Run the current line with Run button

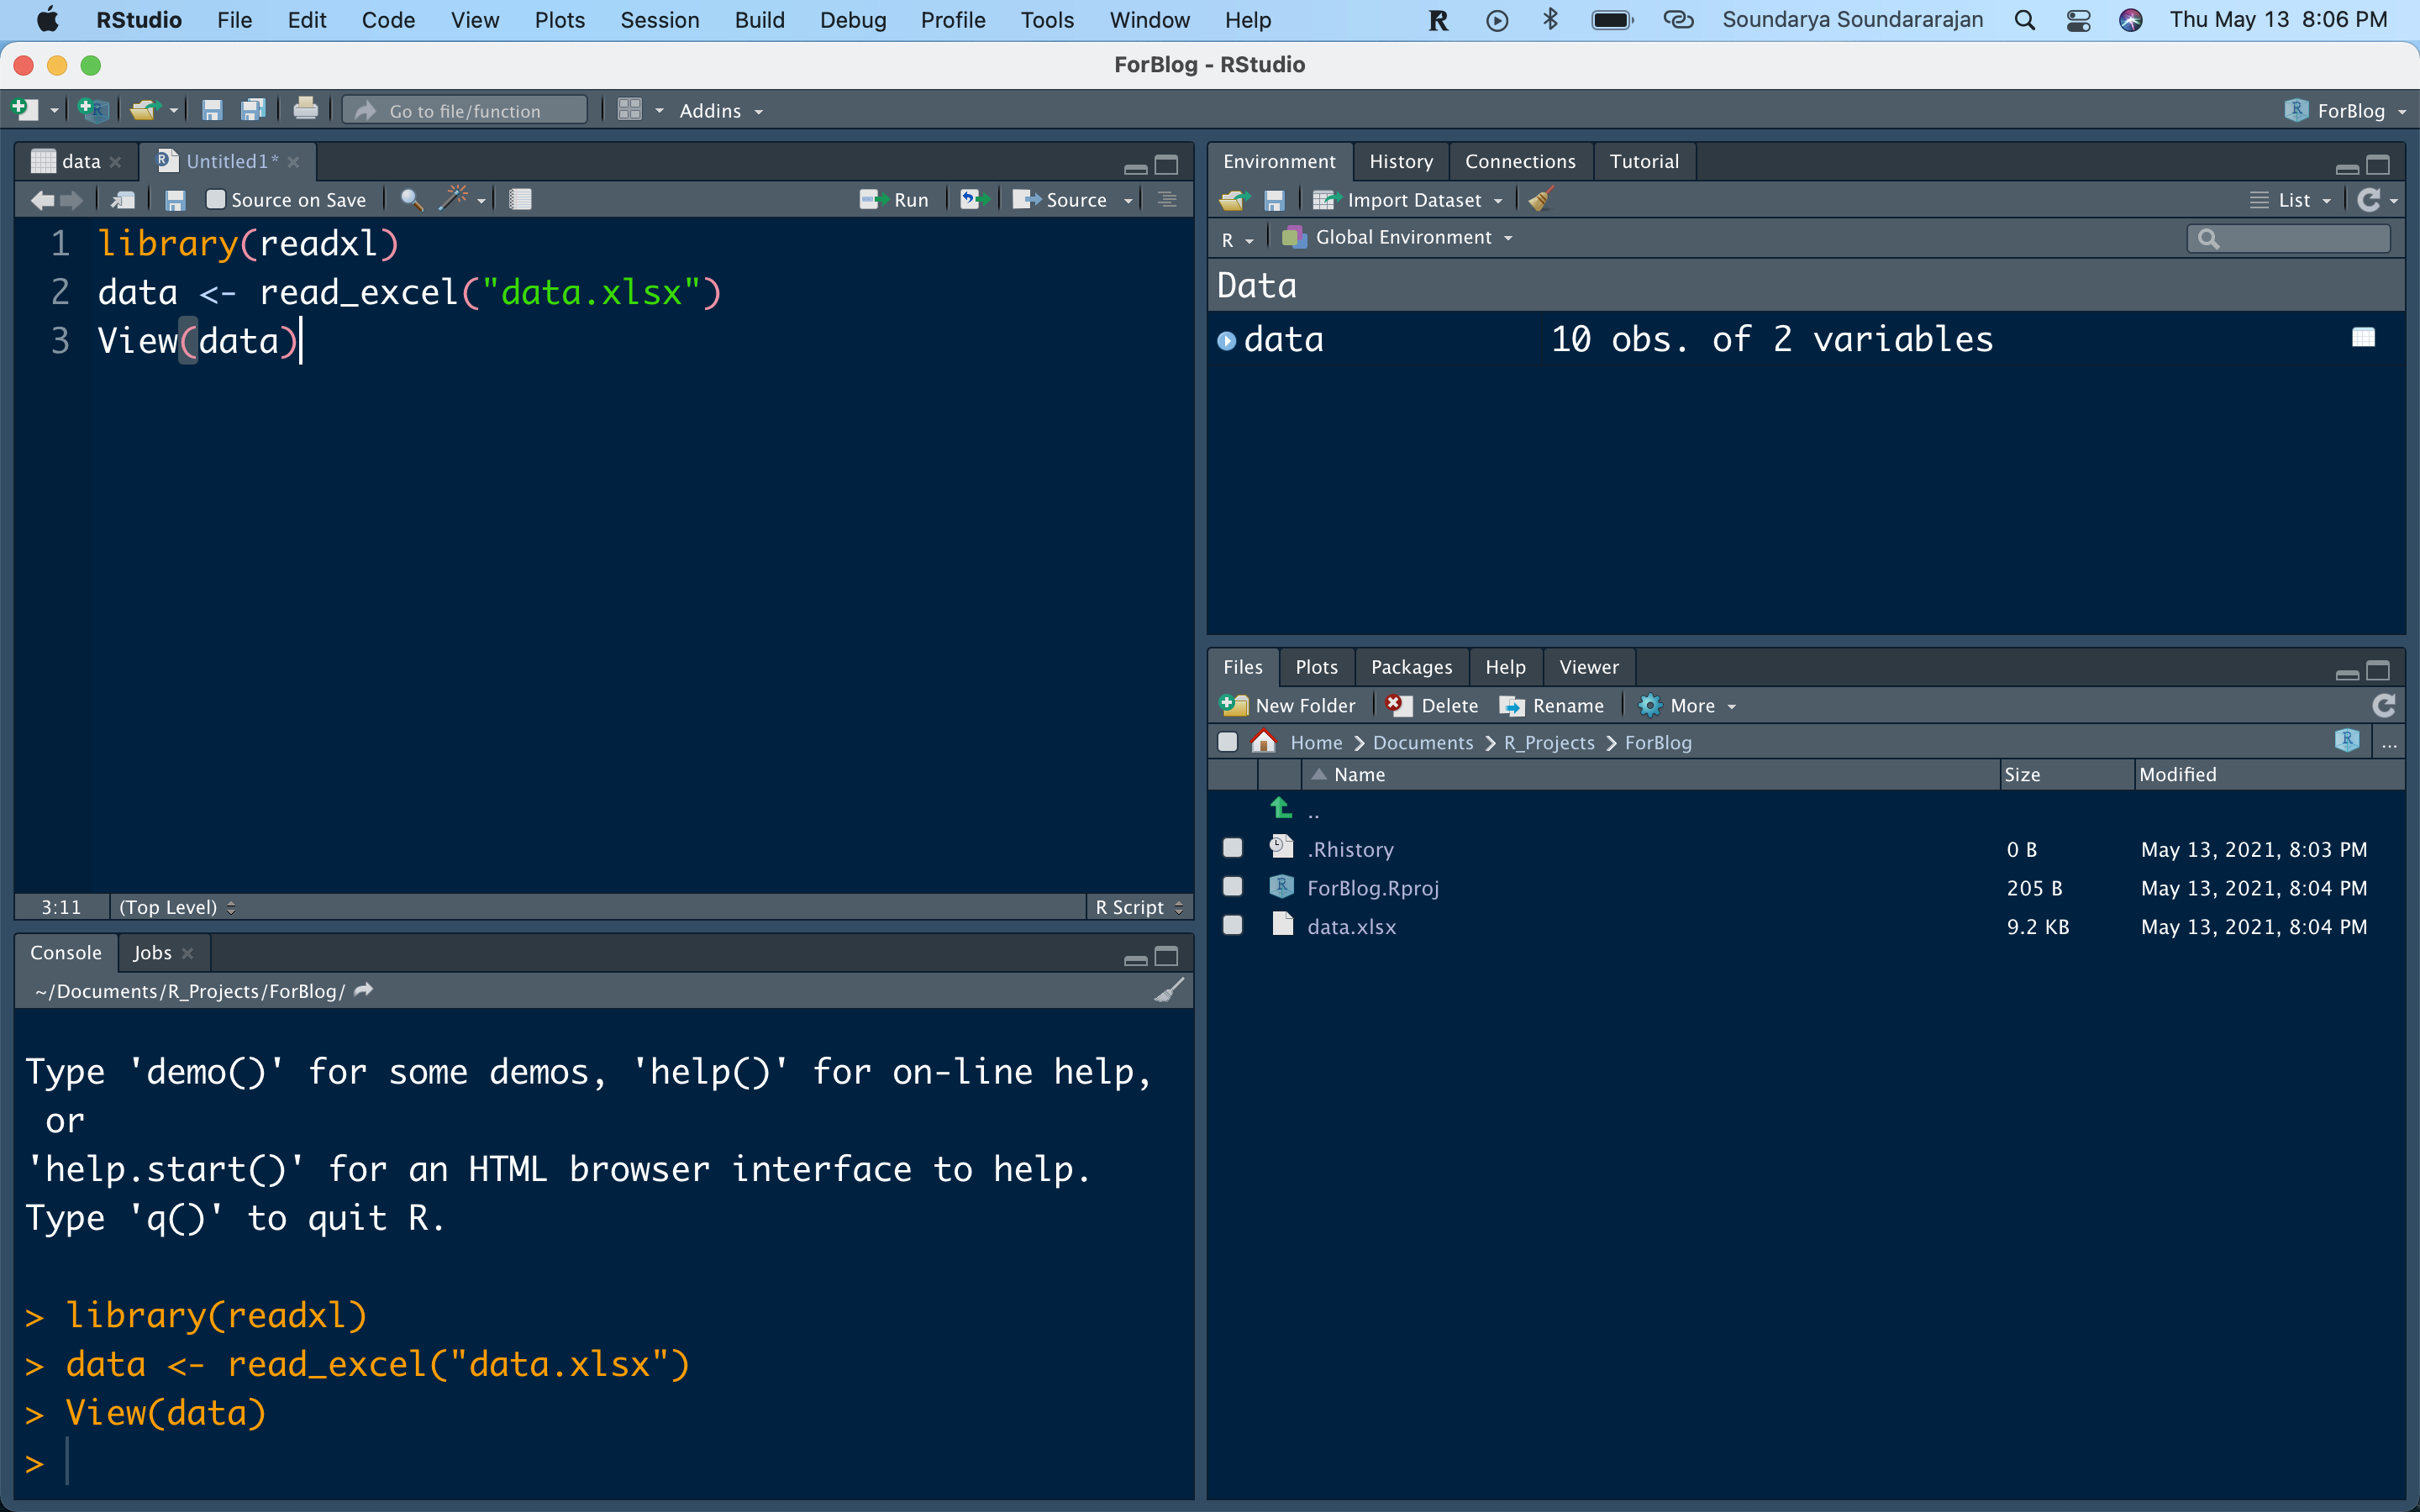[895, 200]
